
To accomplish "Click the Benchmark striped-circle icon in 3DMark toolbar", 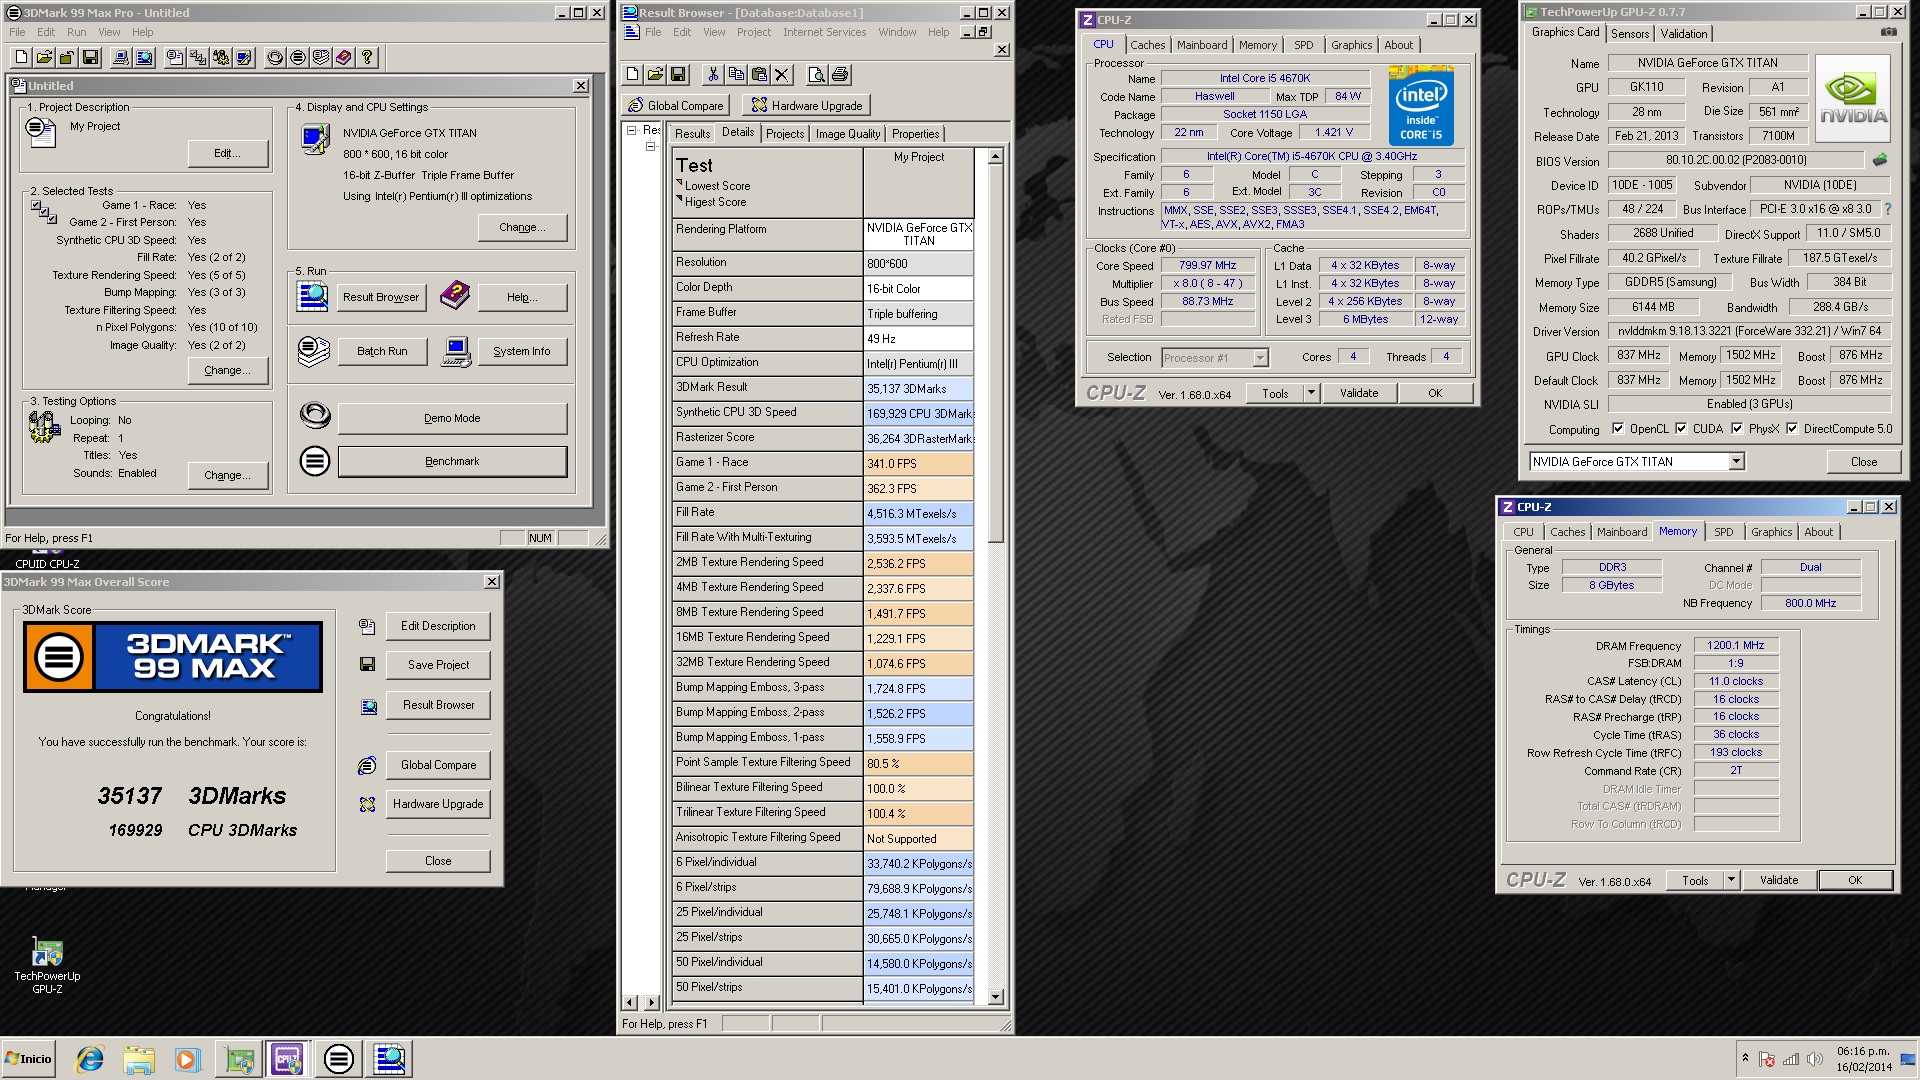I will point(298,58).
